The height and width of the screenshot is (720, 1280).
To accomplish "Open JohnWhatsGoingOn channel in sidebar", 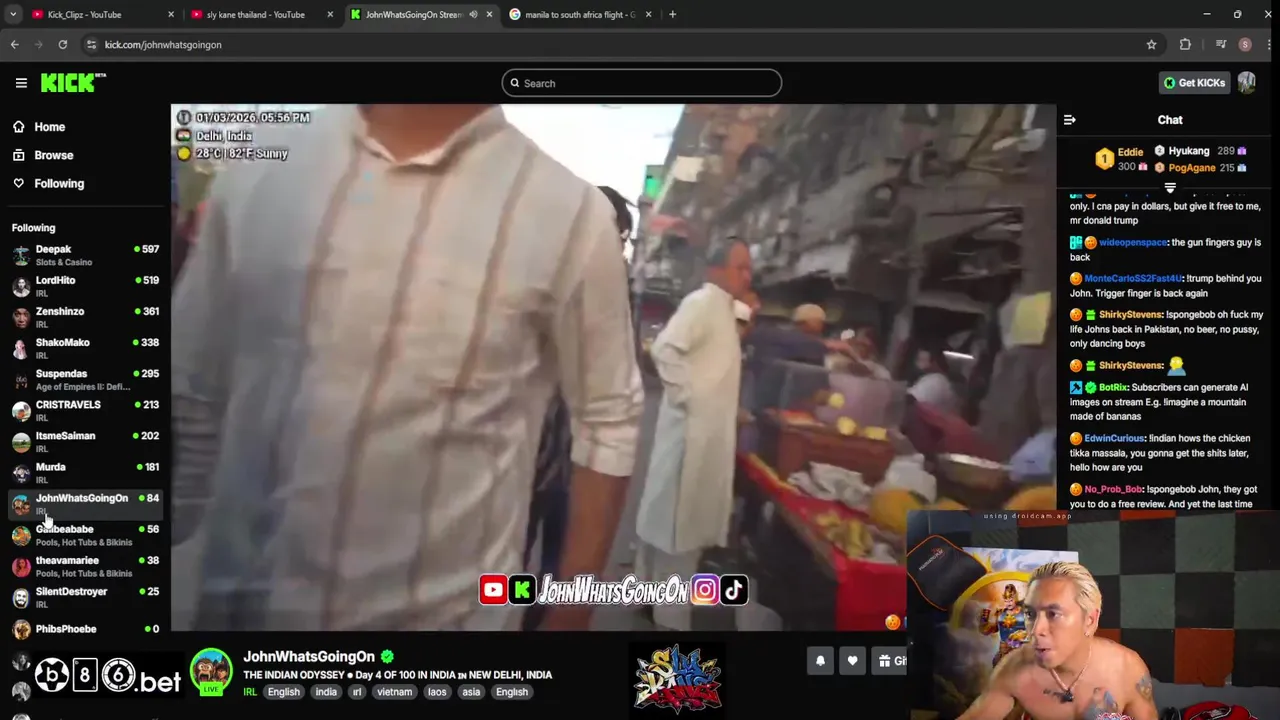I will point(85,503).
